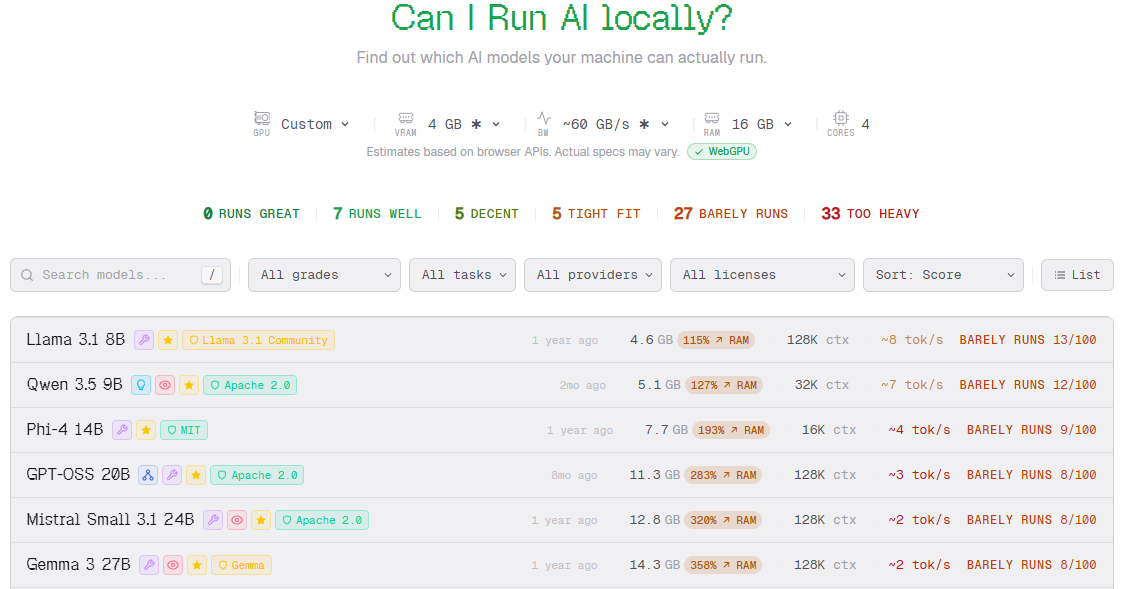1127x589 pixels.
Task: Open the All grades filter dropdown
Action: point(324,275)
